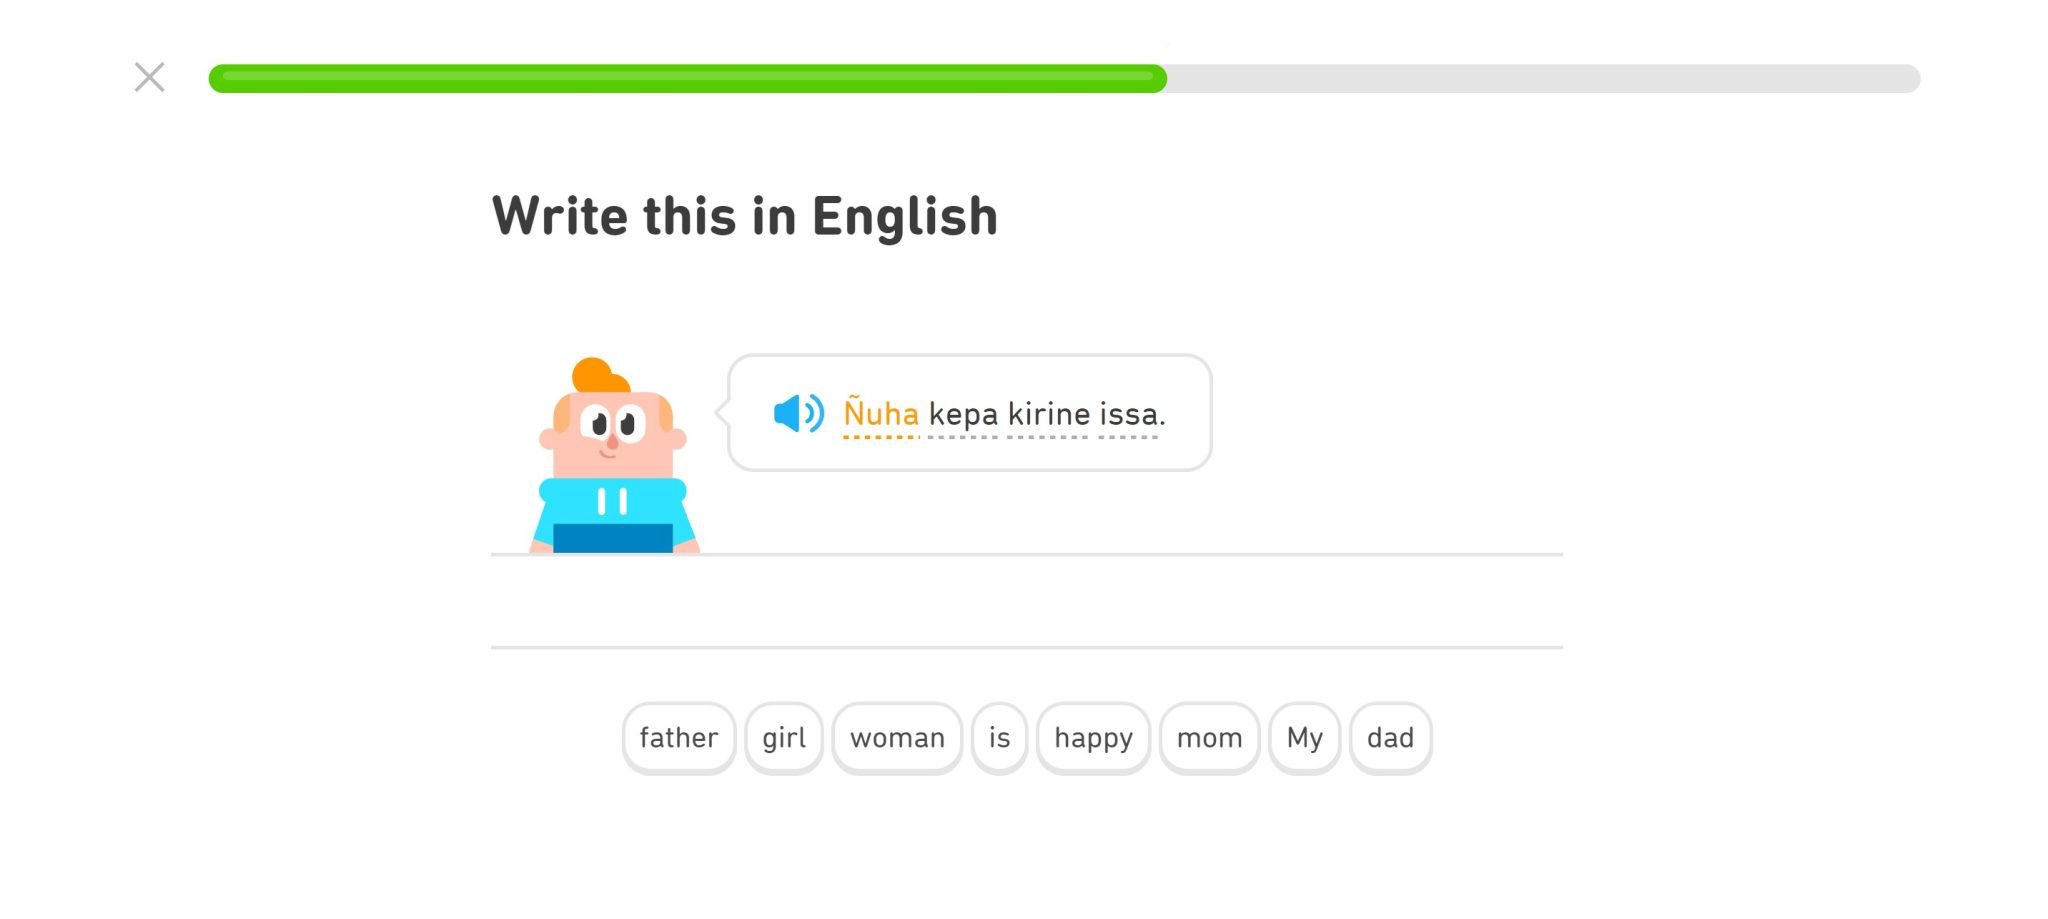Image resolution: width=2048 pixels, height=919 pixels.
Task: Select the "happy" word tile
Action: coord(1093,738)
